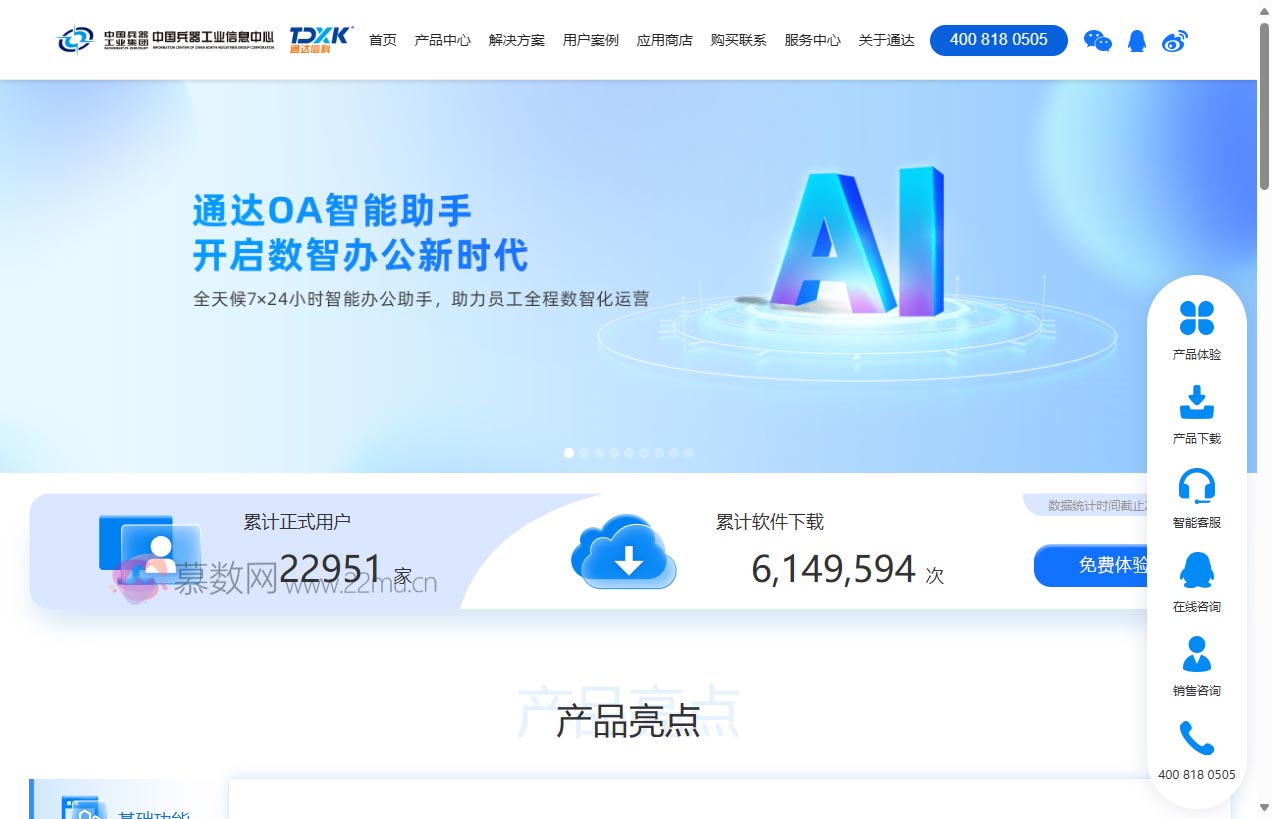
Task: Select 首页 in the navigation bar
Action: coord(382,41)
